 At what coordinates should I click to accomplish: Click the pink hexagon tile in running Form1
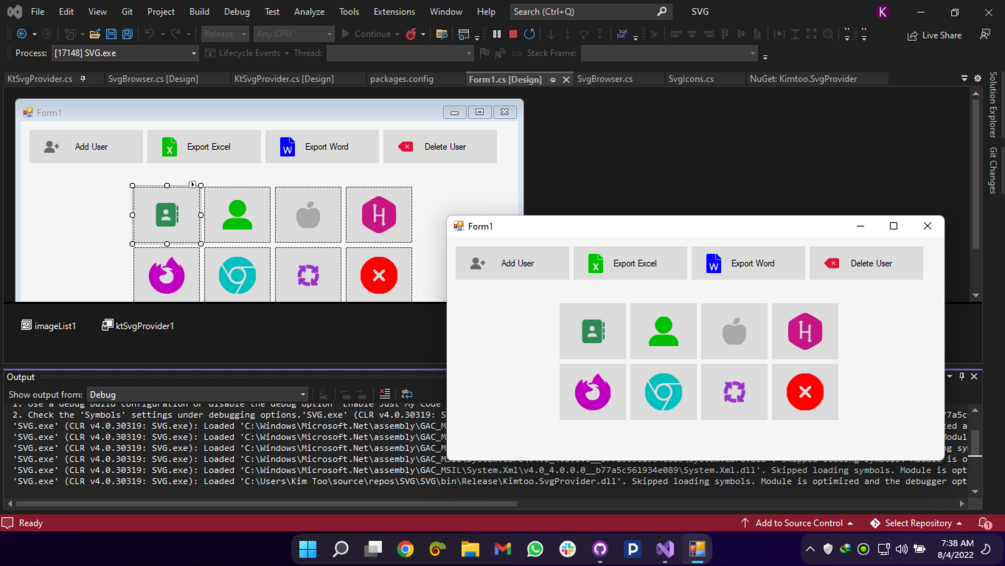[805, 331]
